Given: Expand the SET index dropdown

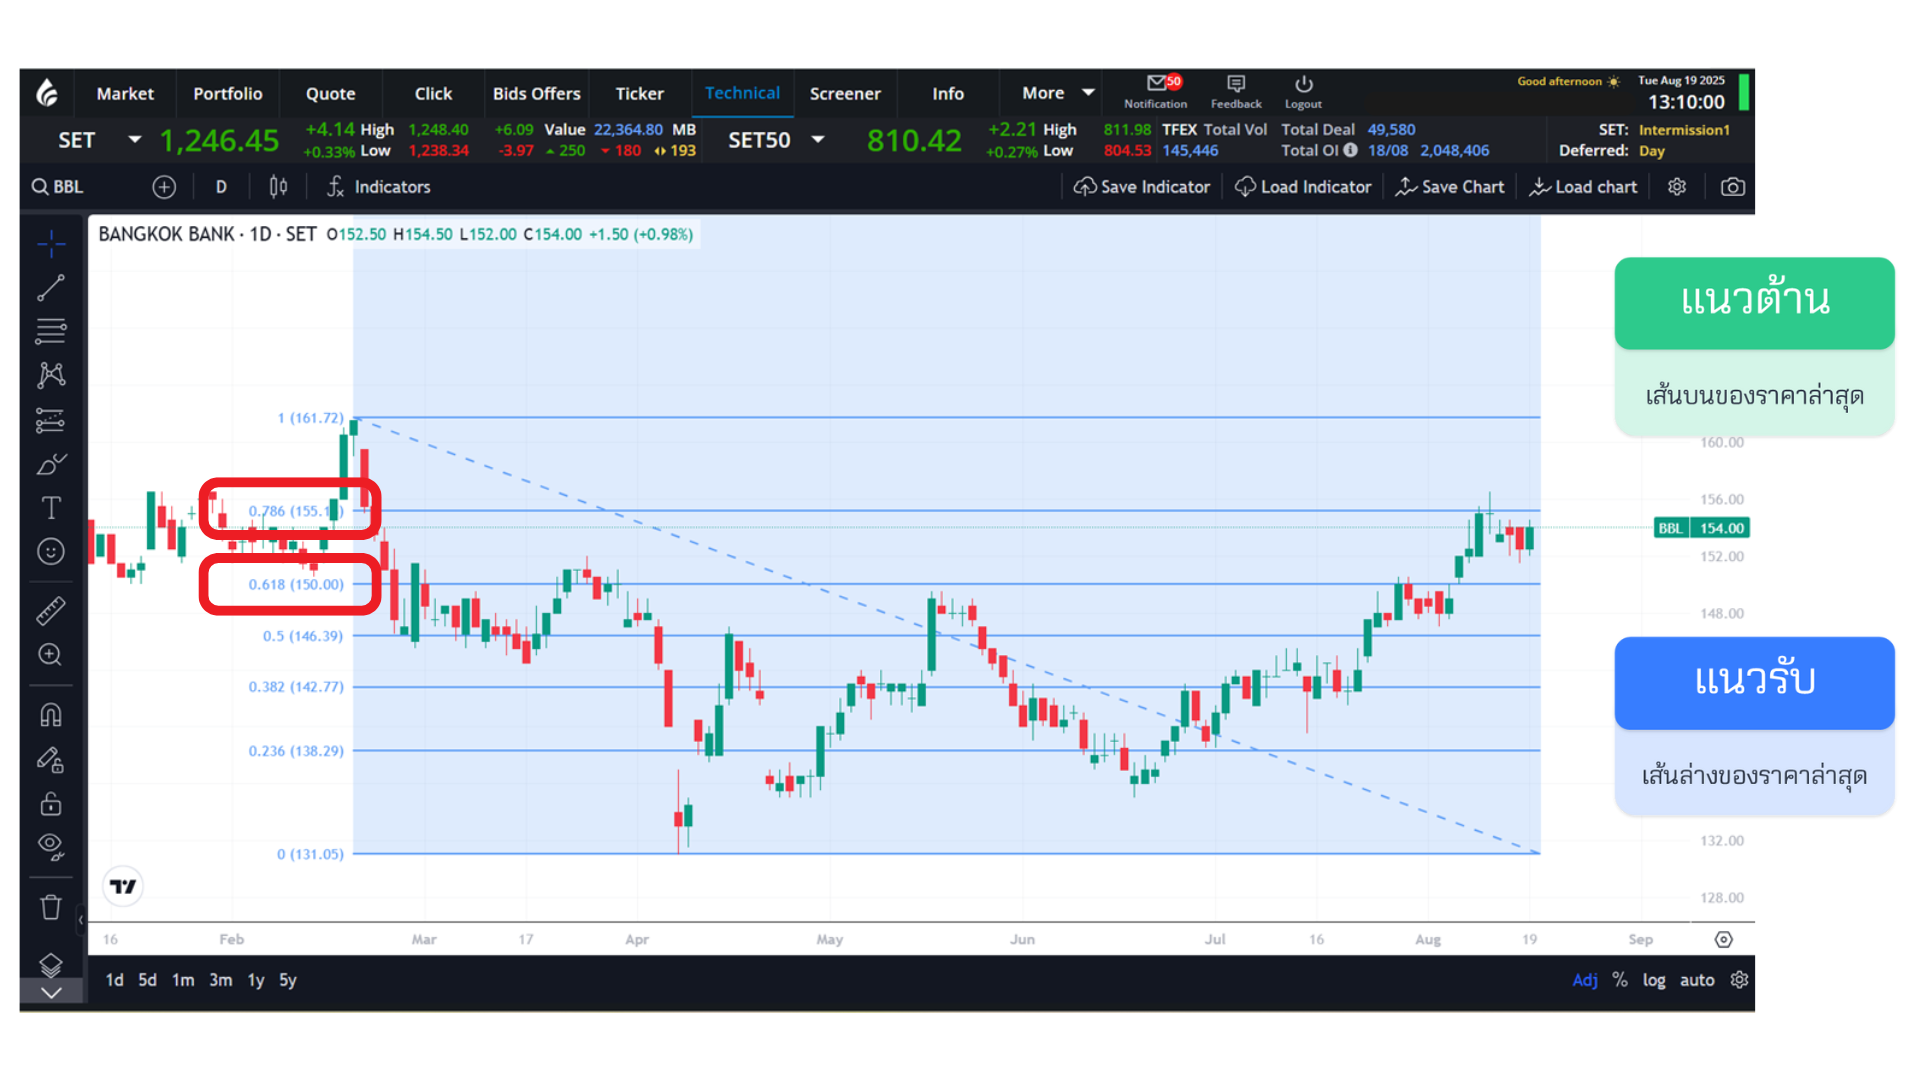Looking at the screenshot, I should point(134,140).
